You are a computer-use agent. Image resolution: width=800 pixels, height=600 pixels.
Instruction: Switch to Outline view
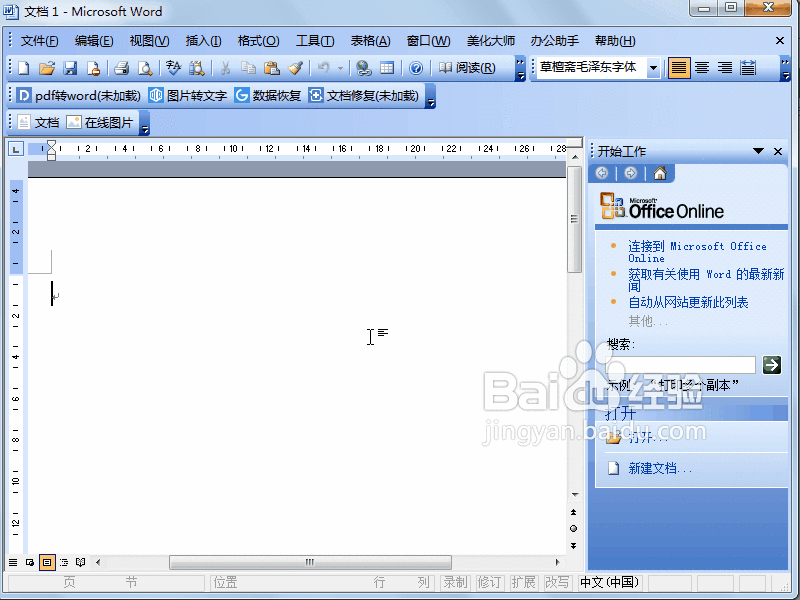[x=64, y=562]
